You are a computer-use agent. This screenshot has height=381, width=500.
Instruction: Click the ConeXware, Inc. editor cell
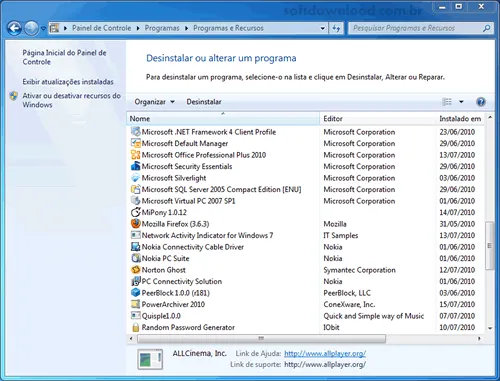pos(349,304)
